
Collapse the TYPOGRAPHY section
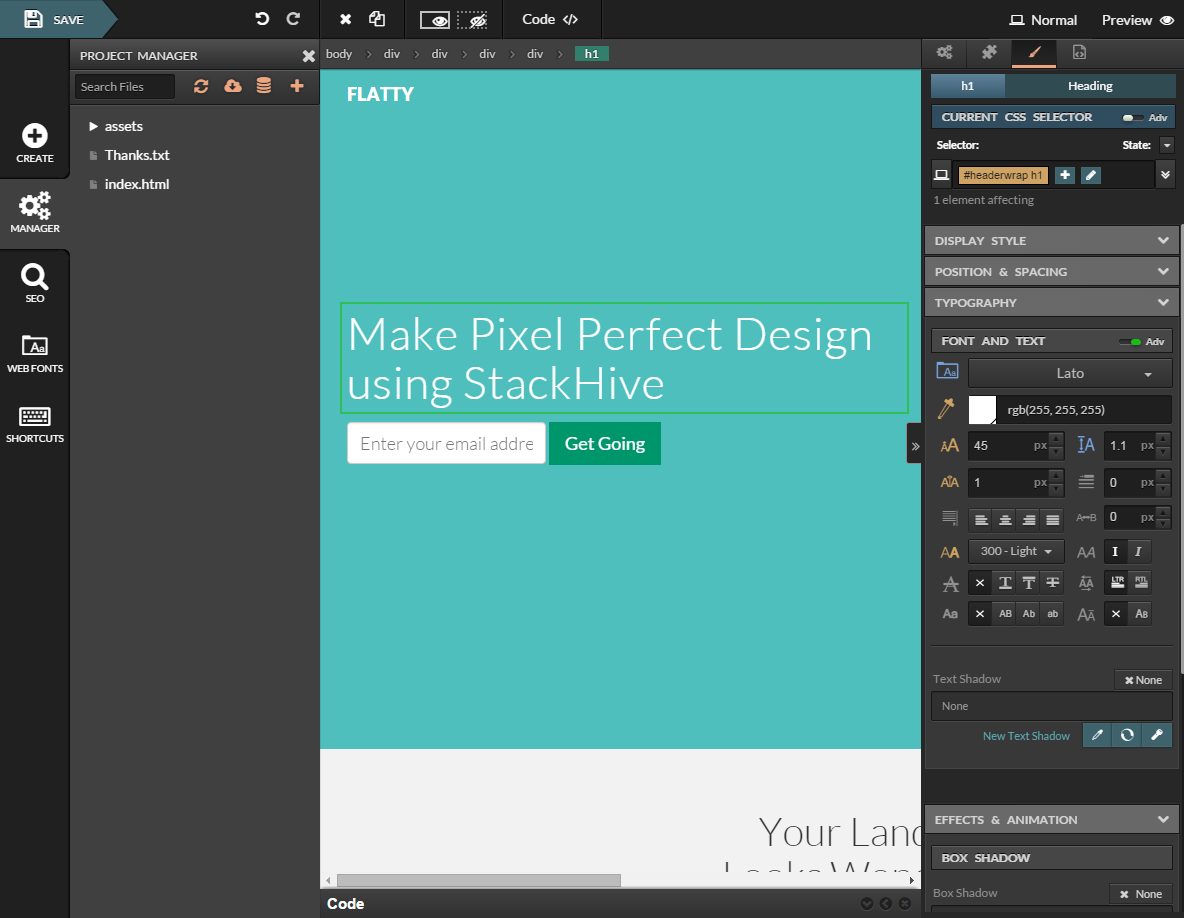pos(1051,303)
